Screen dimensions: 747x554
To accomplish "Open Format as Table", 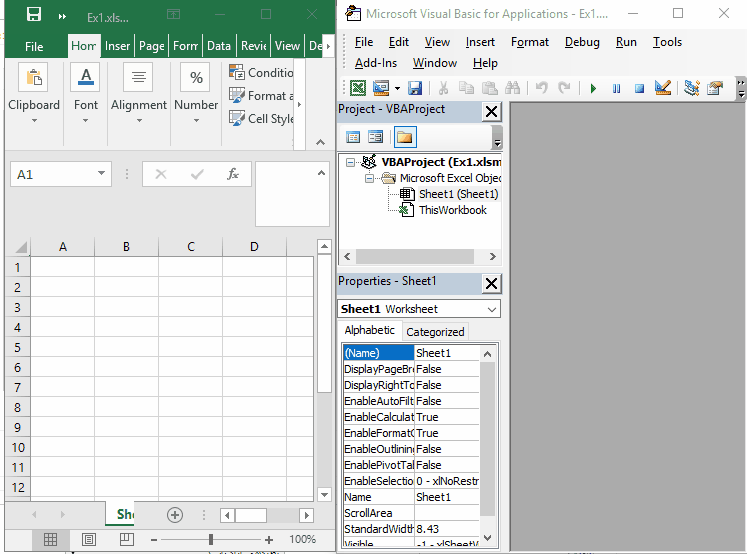I will (261, 95).
